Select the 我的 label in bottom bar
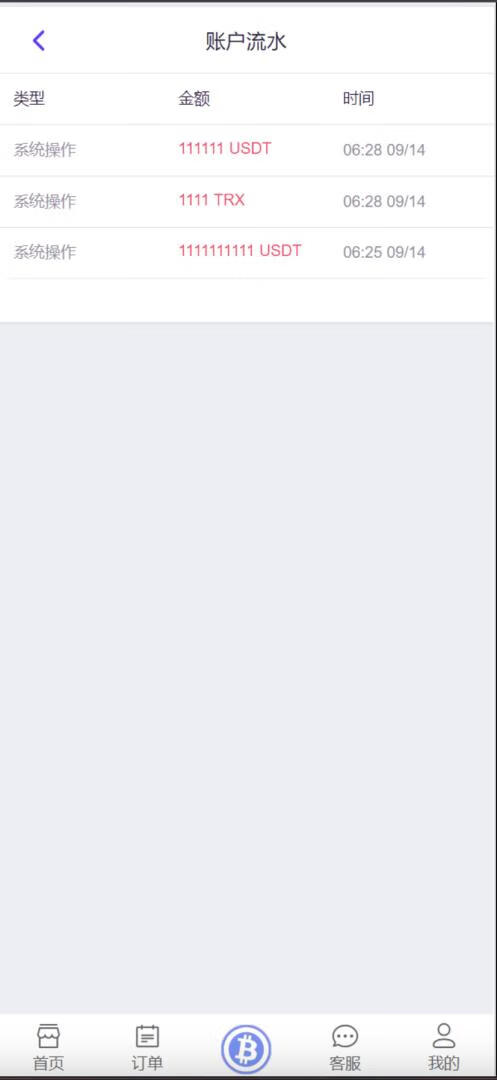 444,1063
